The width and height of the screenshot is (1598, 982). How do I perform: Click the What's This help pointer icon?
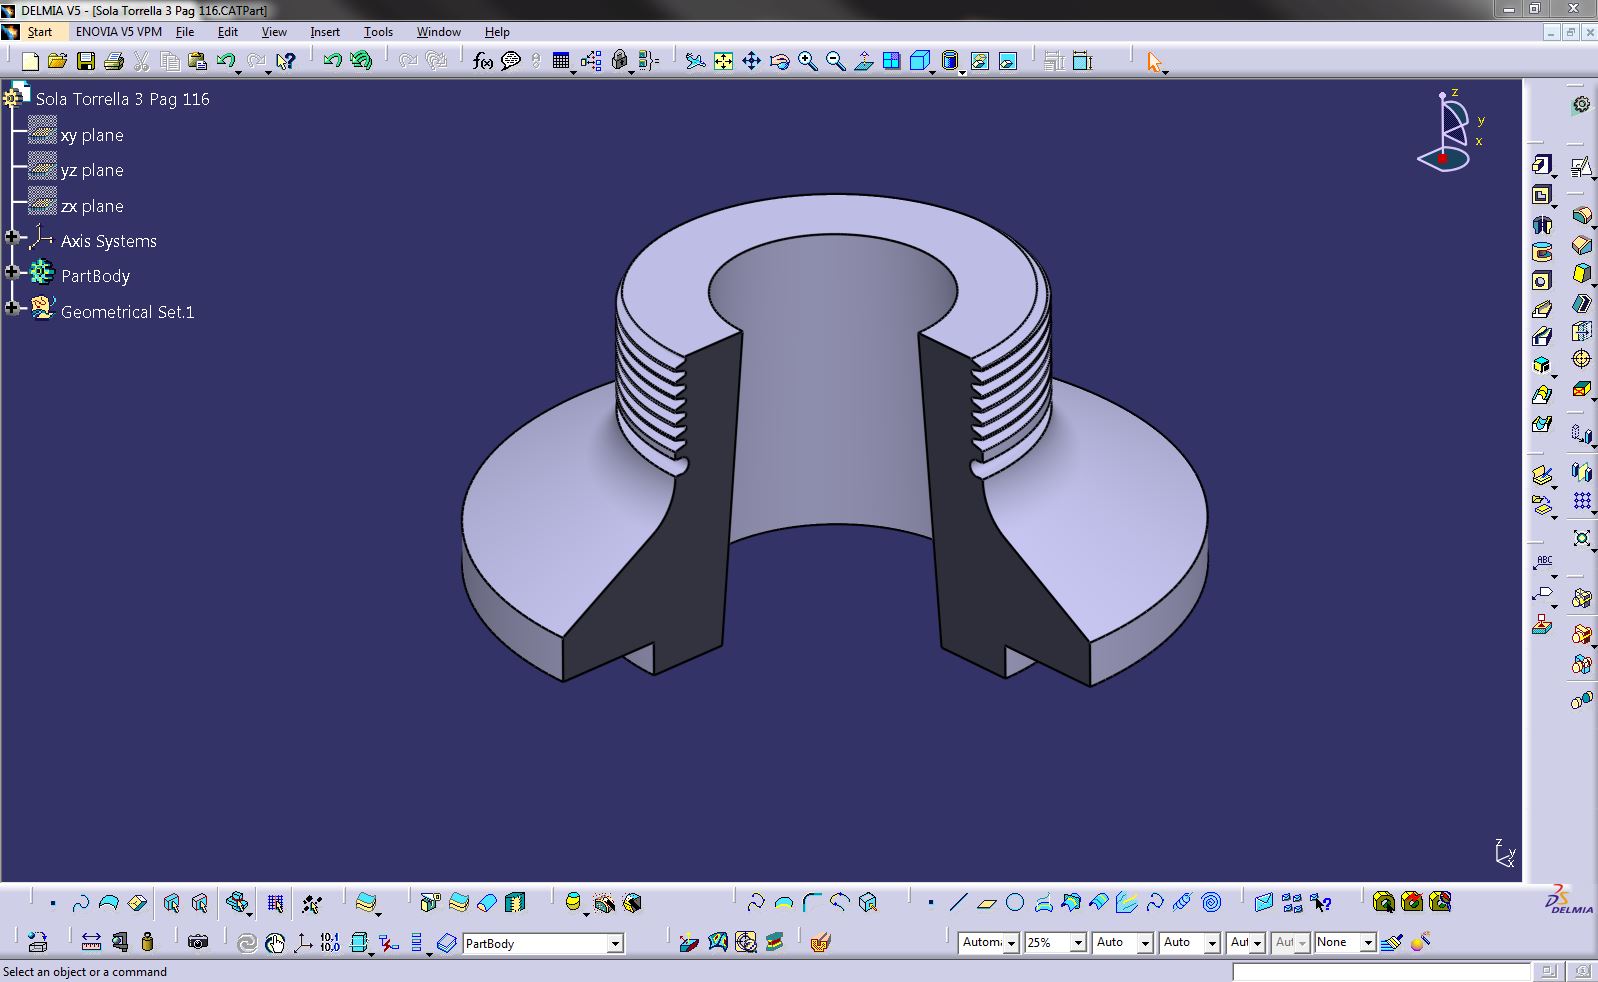click(x=286, y=61)
